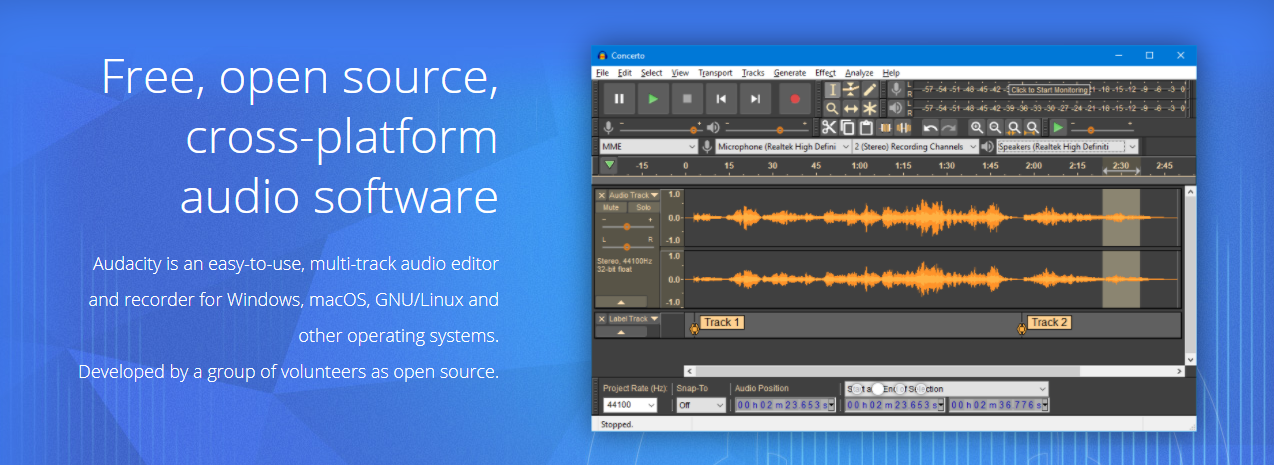Click the horizontal scrollbar thumb

(x=888, y=371)
